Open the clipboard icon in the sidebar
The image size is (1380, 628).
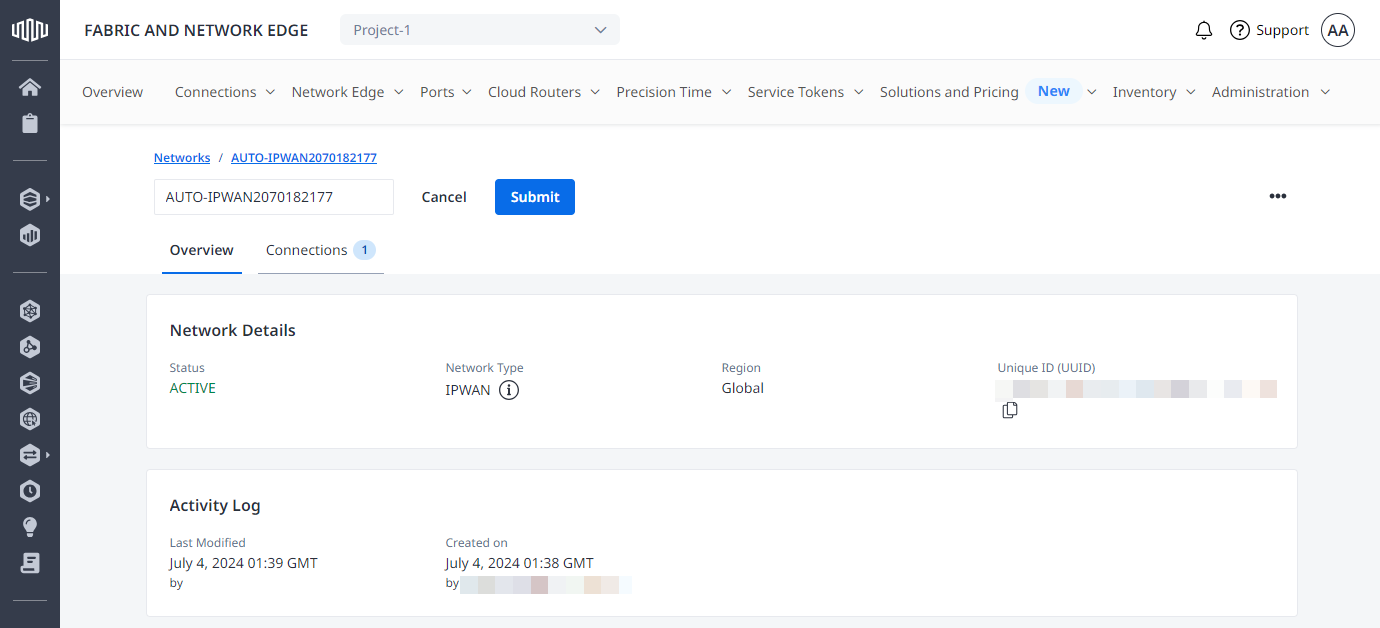(x=30, y=124)
